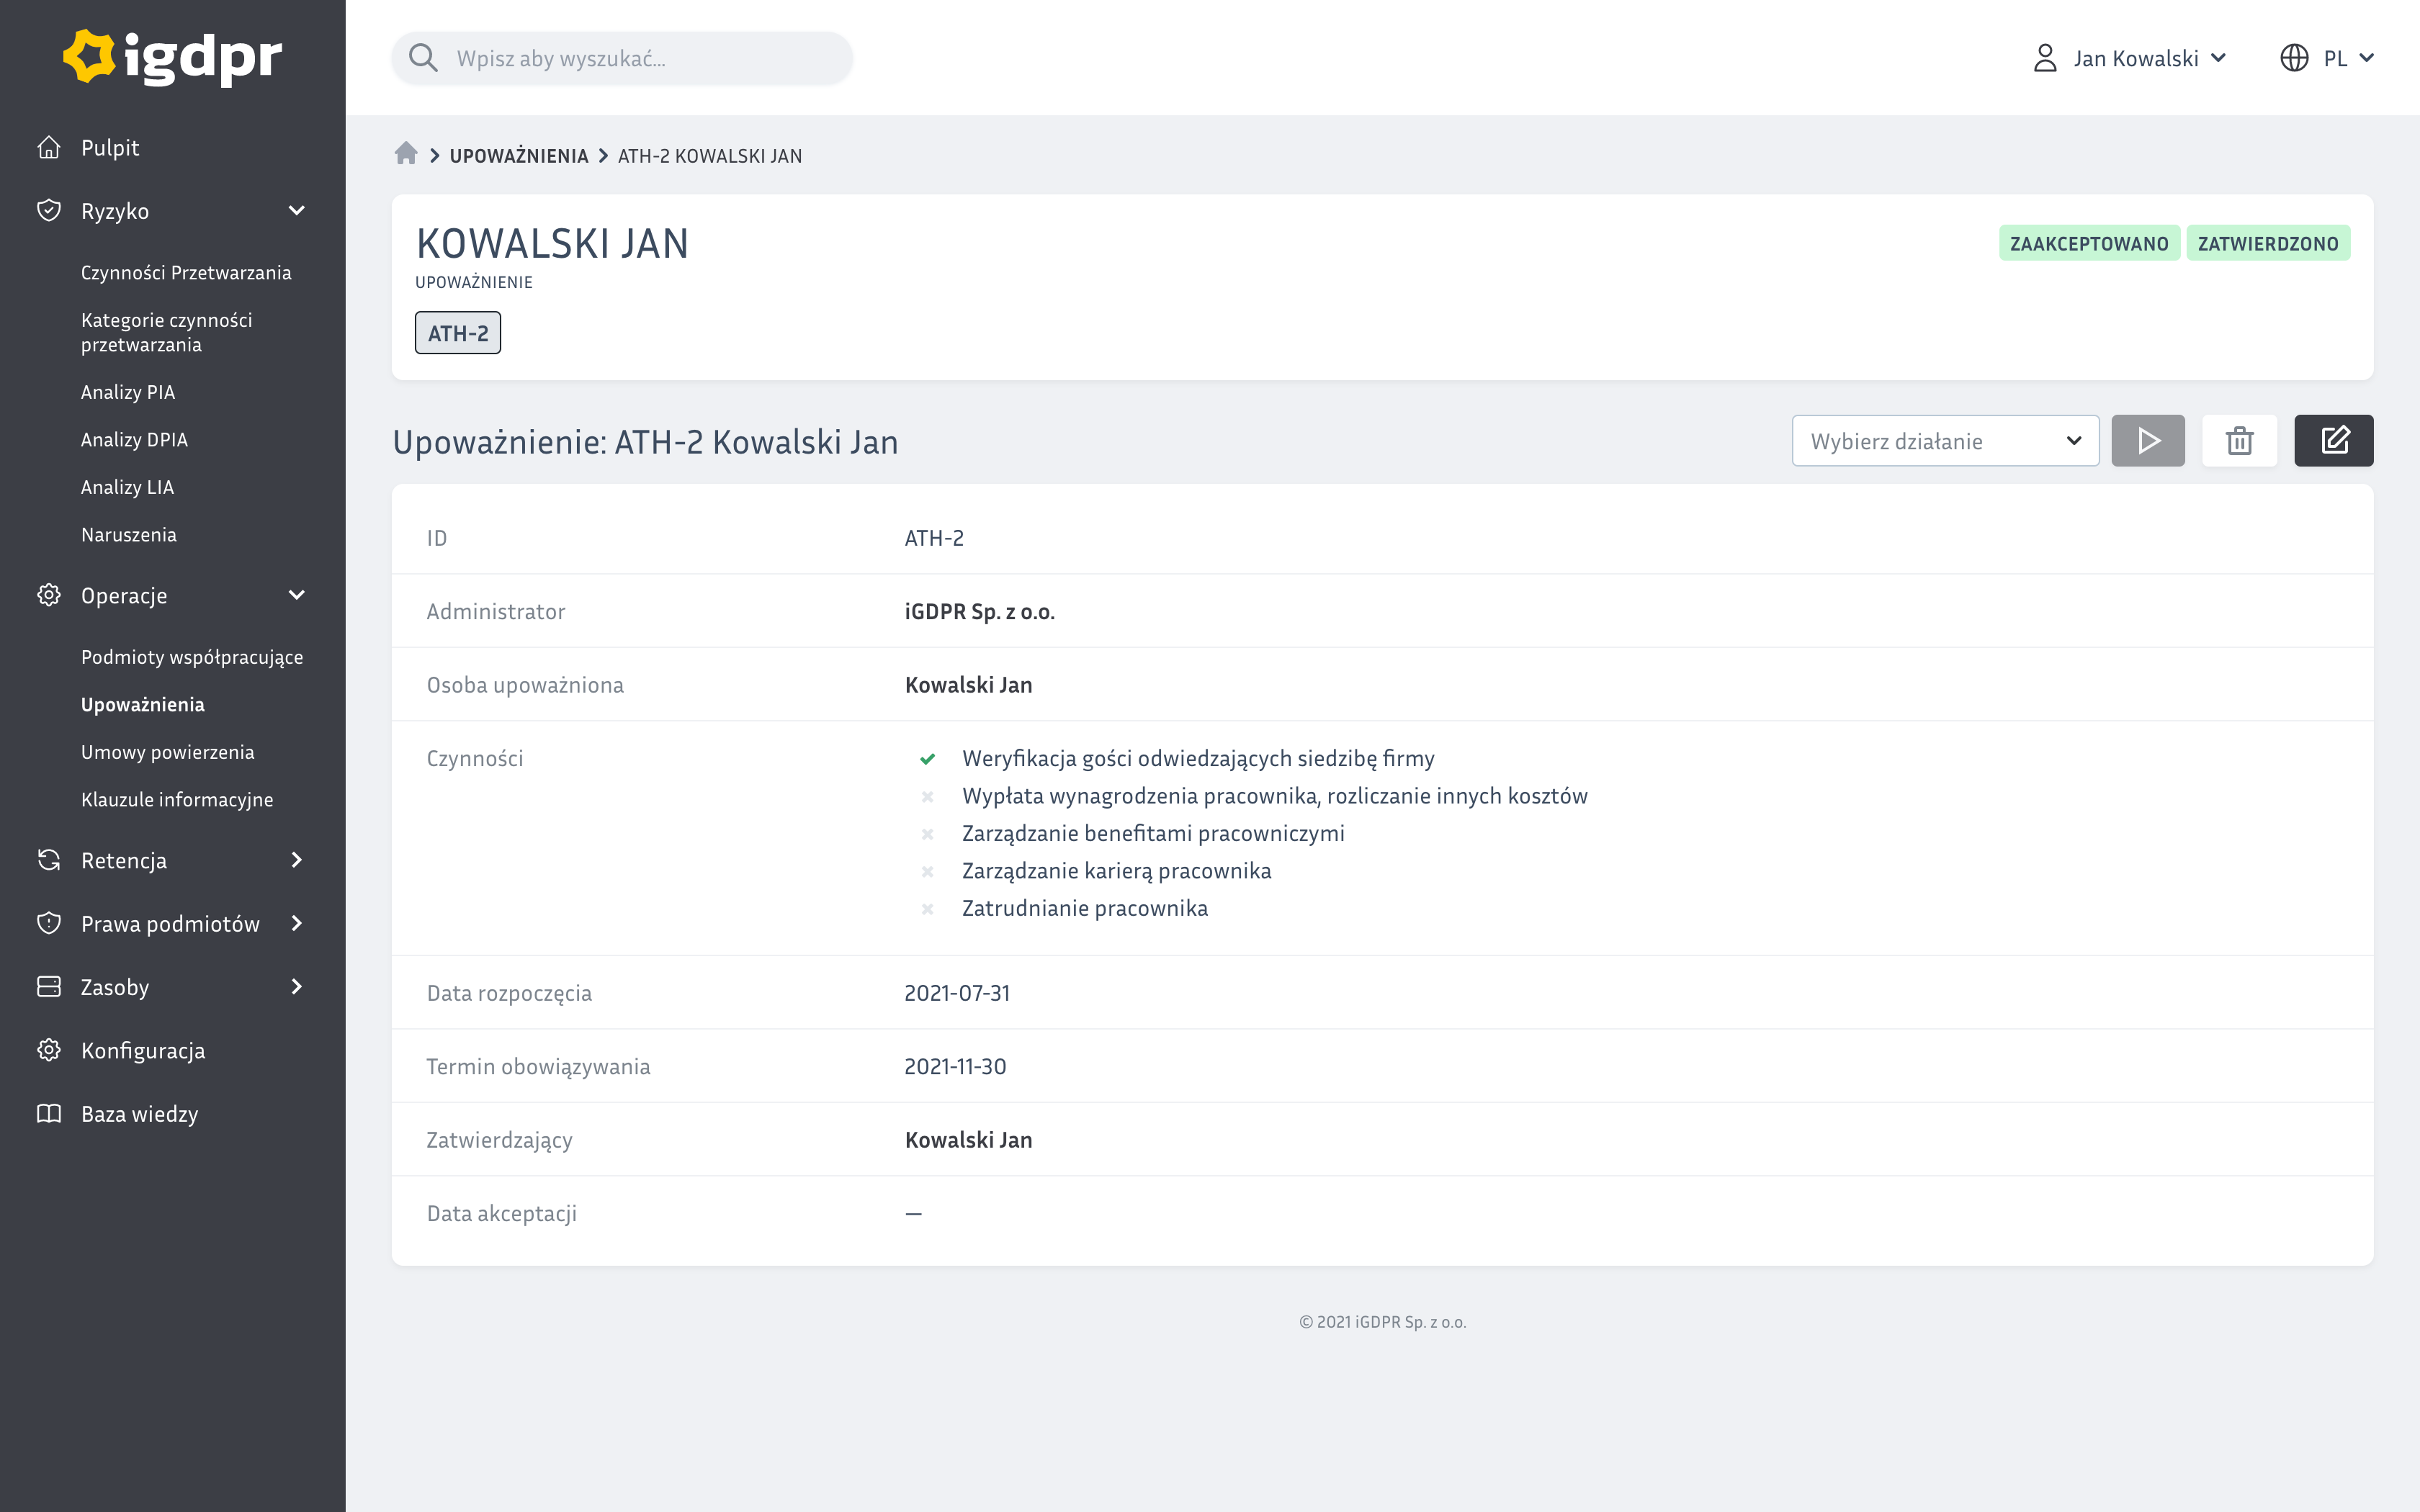Focus the Wpisz aby wyszukać search field

pos(622,58)
